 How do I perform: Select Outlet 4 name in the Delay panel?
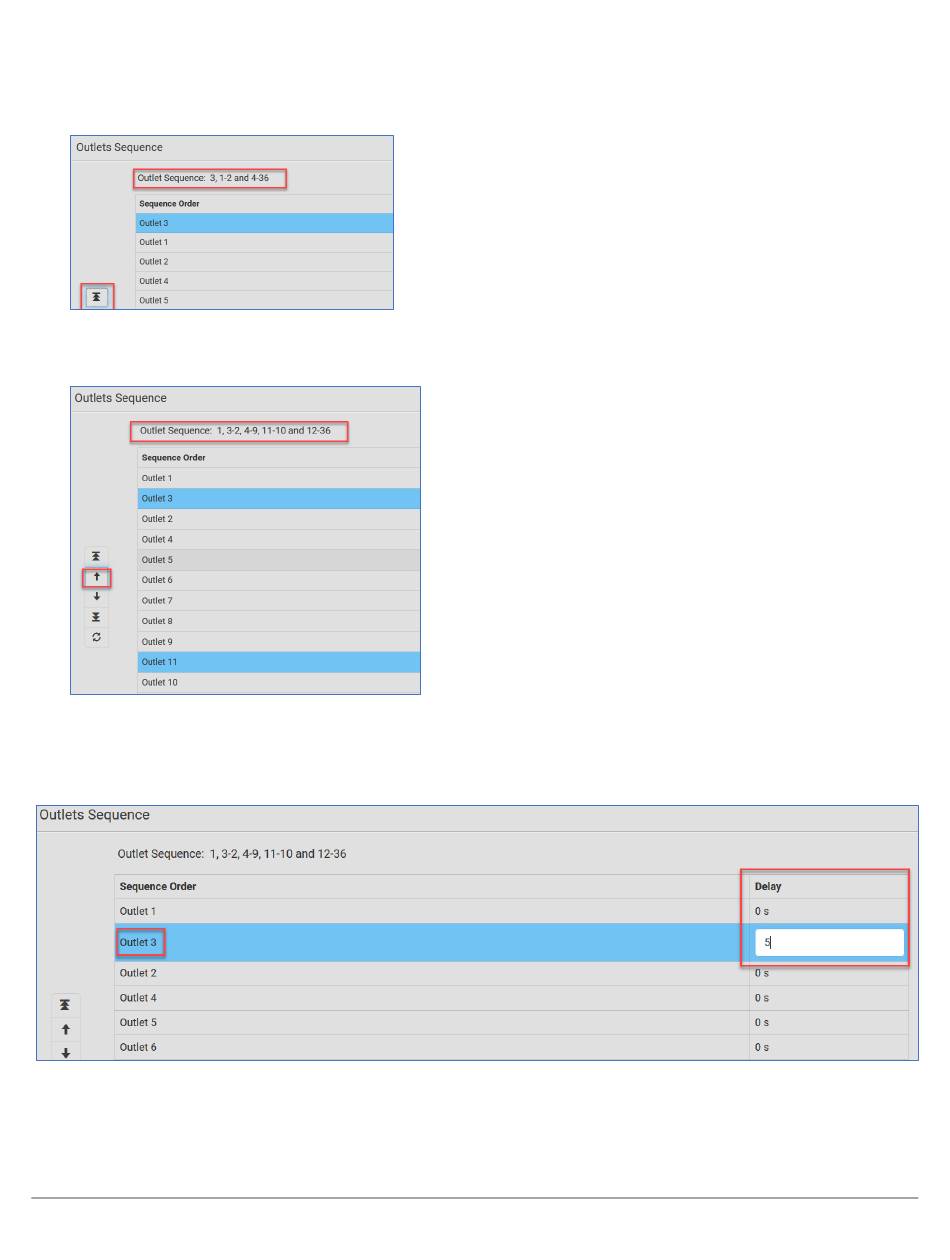[138, 998]
